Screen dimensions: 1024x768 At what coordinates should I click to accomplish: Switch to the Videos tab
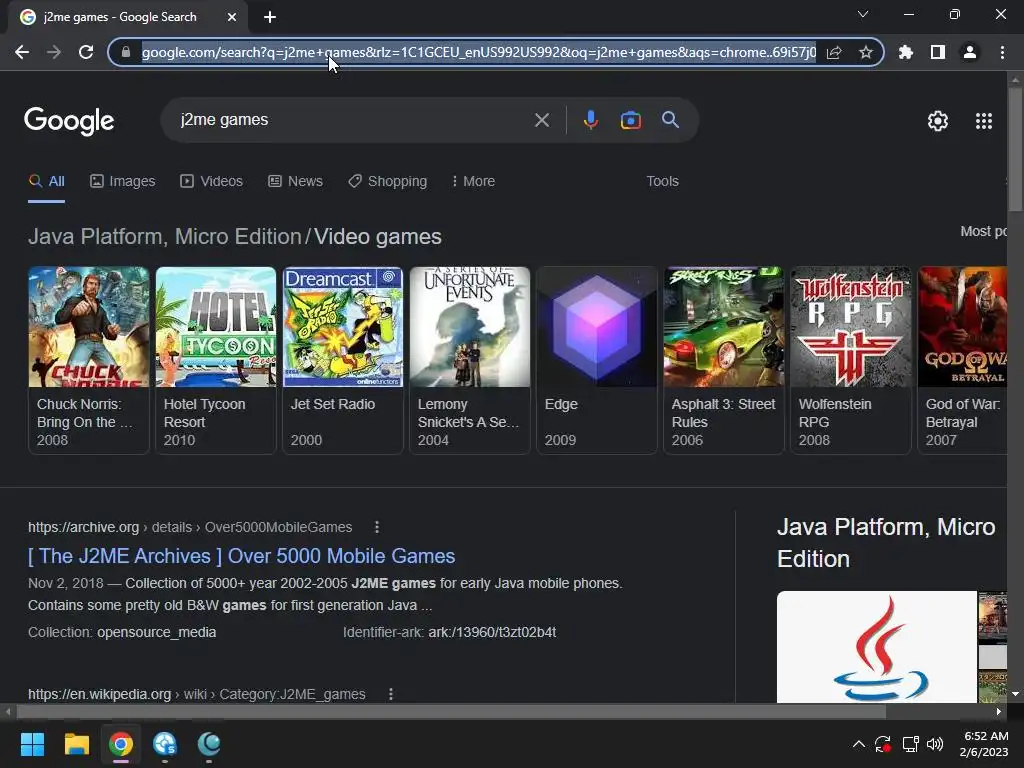coord(212,182)
